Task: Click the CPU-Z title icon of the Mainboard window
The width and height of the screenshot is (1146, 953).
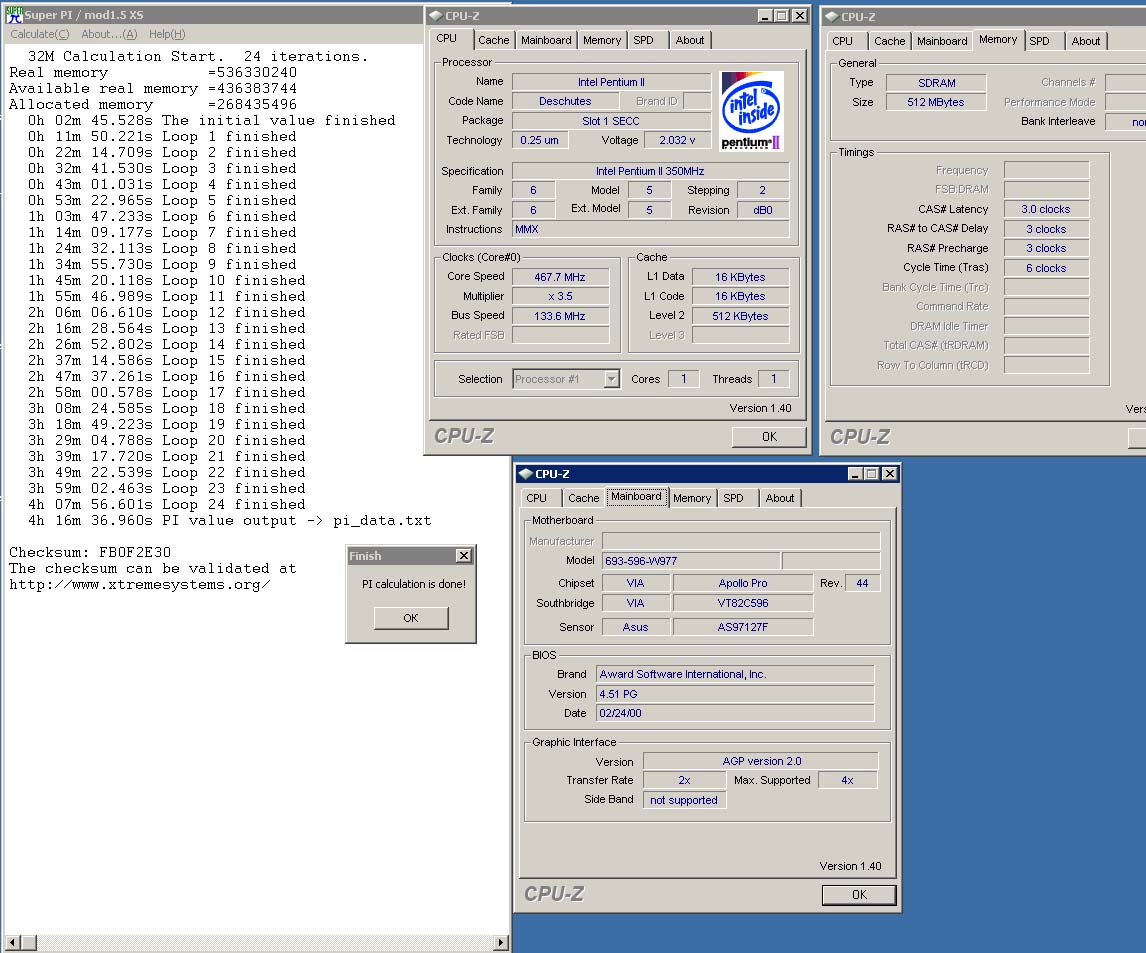Action: pos(525,474)
